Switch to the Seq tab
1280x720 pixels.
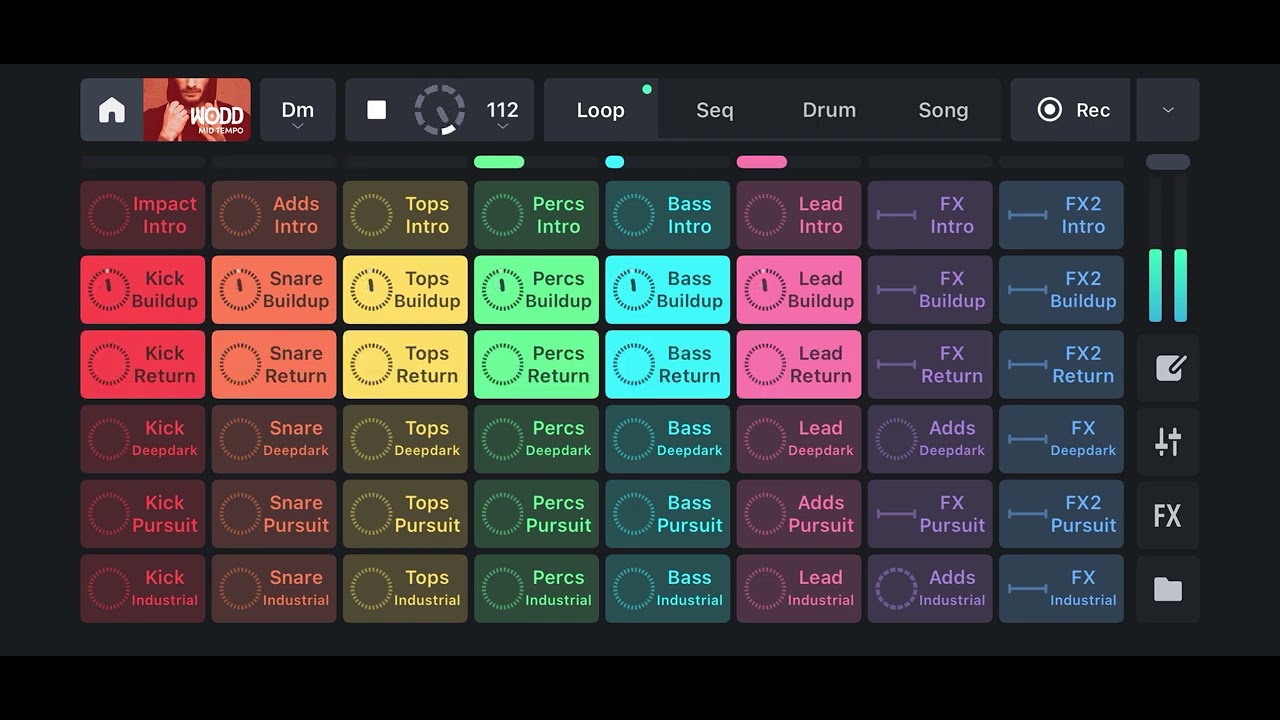pyautogui.click(x=715, y=110)
